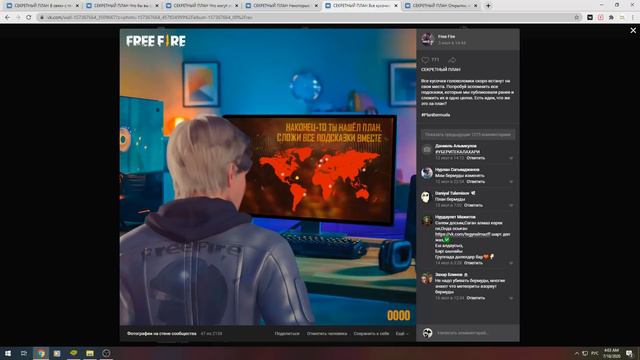Screen dimensions: 640x360
Task: Reply to the comment posted at 23:04
Action: pos(476,181)
